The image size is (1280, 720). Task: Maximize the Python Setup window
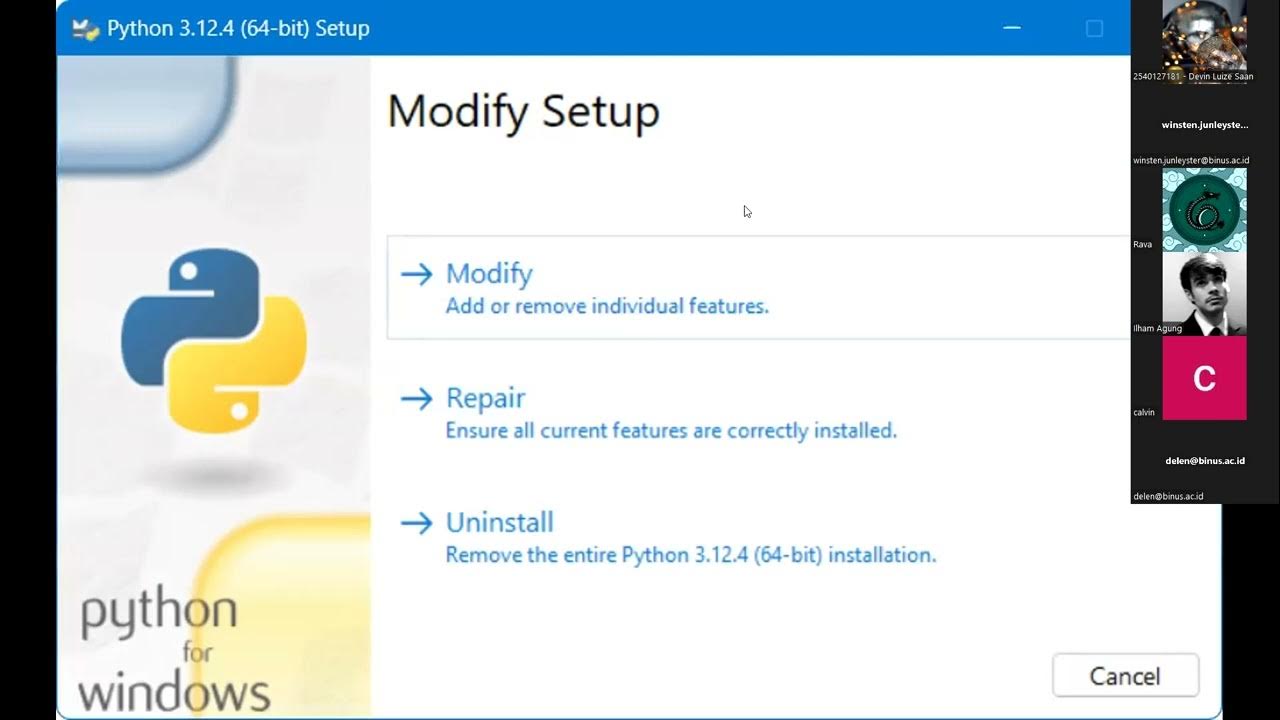click(x=1094, y=28)
